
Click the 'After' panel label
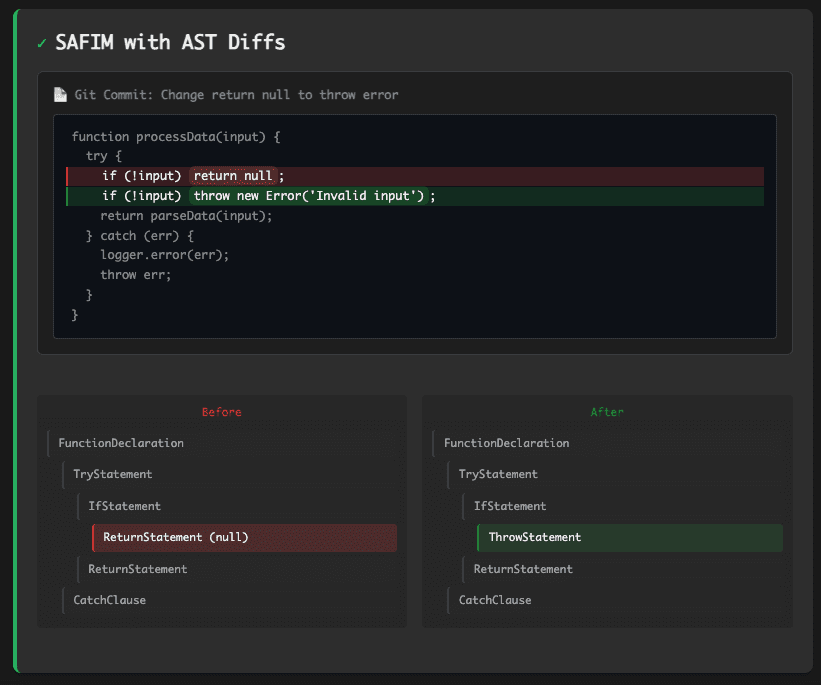pyautogui.click(x=607, y=411)
